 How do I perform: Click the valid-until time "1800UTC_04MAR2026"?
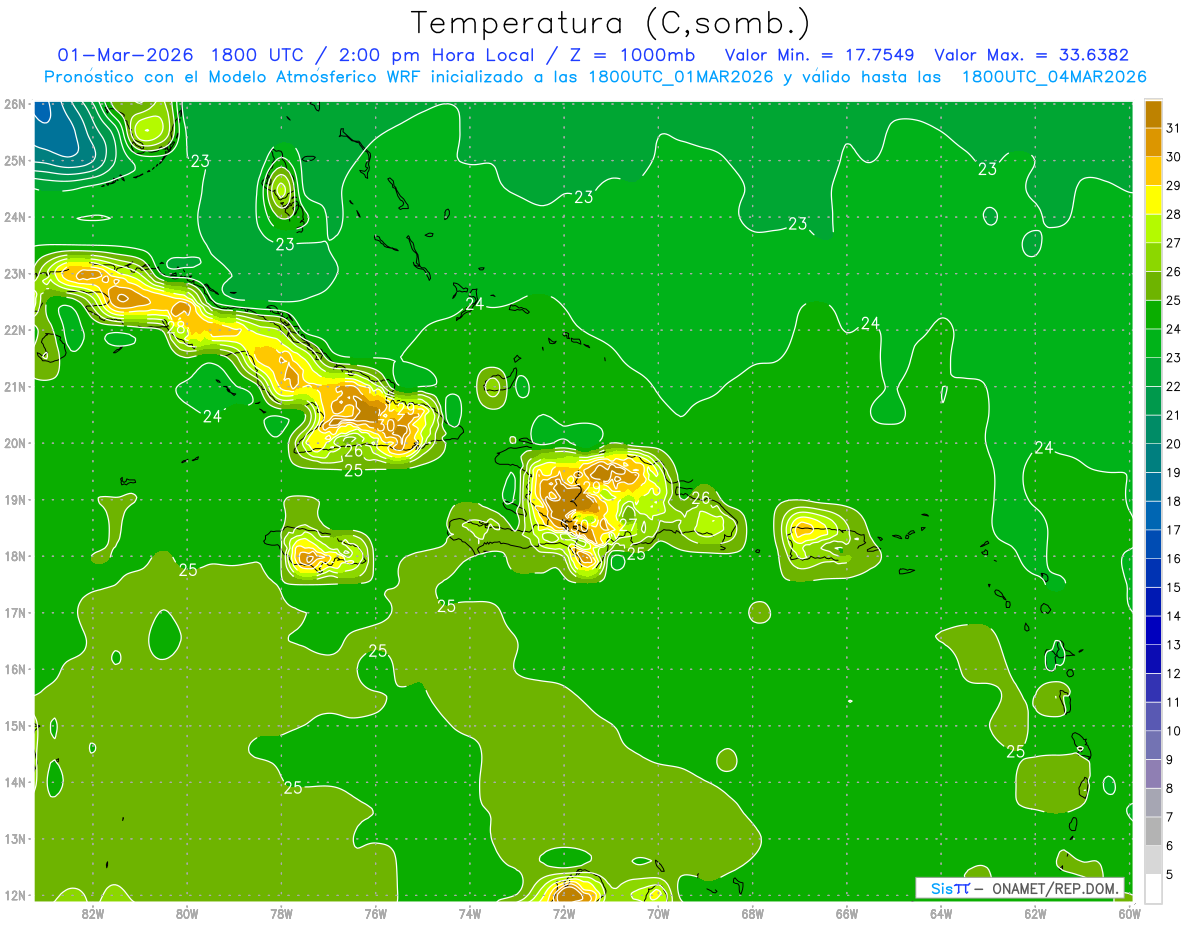[1054, 77]
